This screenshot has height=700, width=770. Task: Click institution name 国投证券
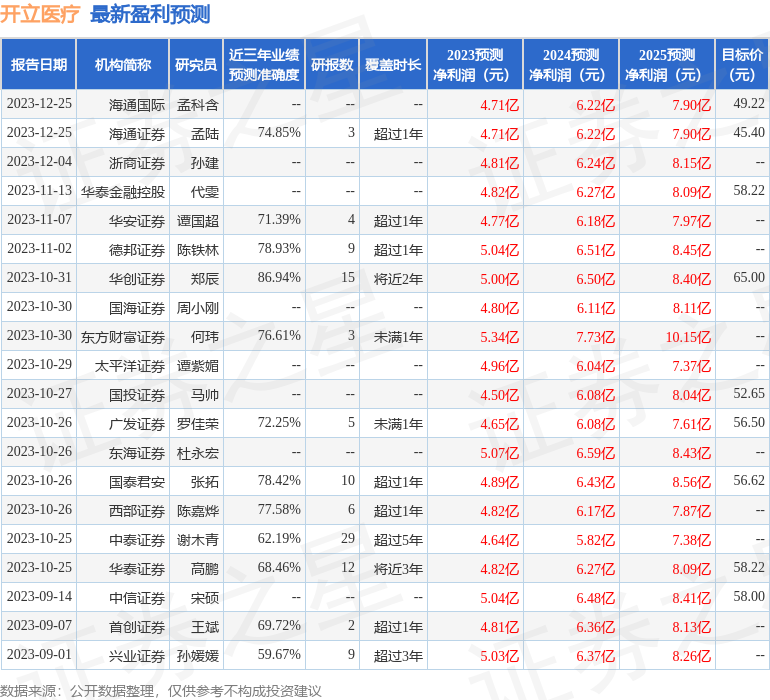click(x=137, y=394)
